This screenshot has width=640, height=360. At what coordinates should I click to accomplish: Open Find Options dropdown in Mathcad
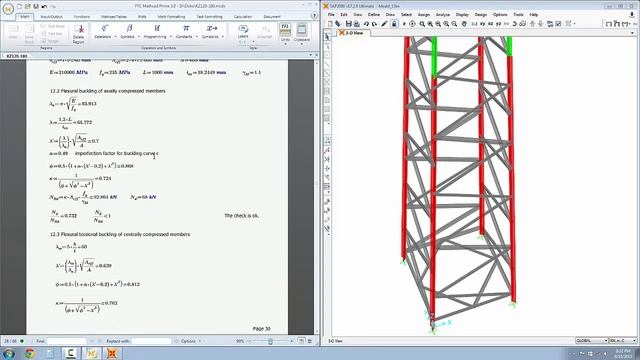tap(190, 341)
